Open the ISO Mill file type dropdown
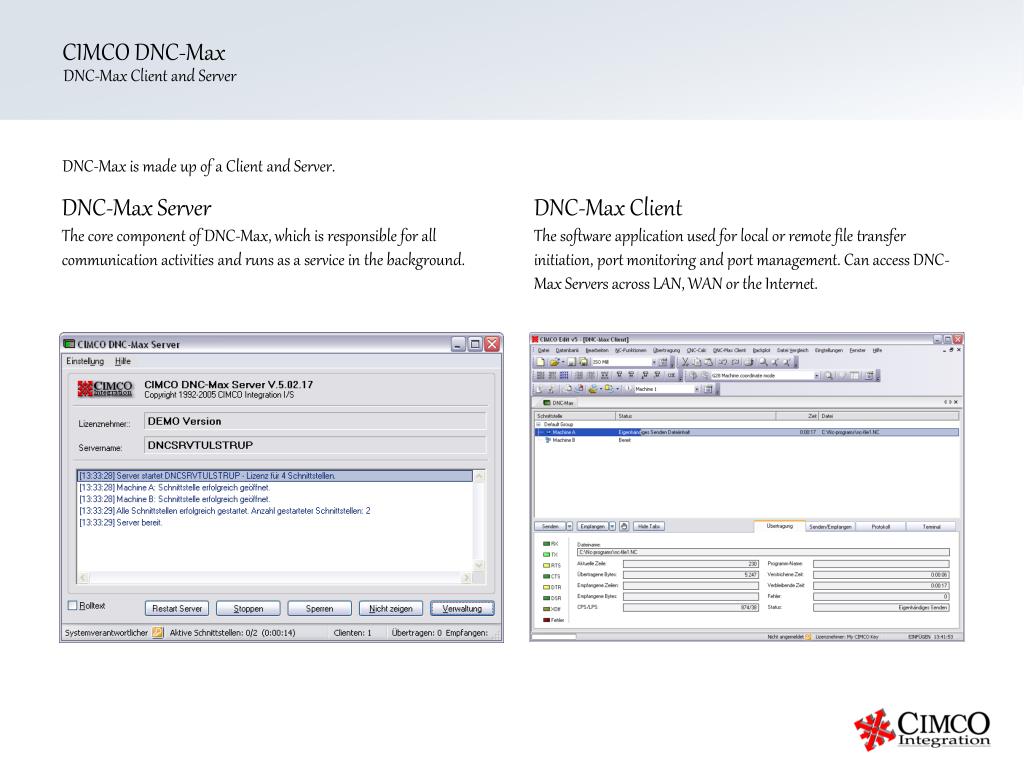The height and width of the screenshot is (768, 1024). coord(654,362)
